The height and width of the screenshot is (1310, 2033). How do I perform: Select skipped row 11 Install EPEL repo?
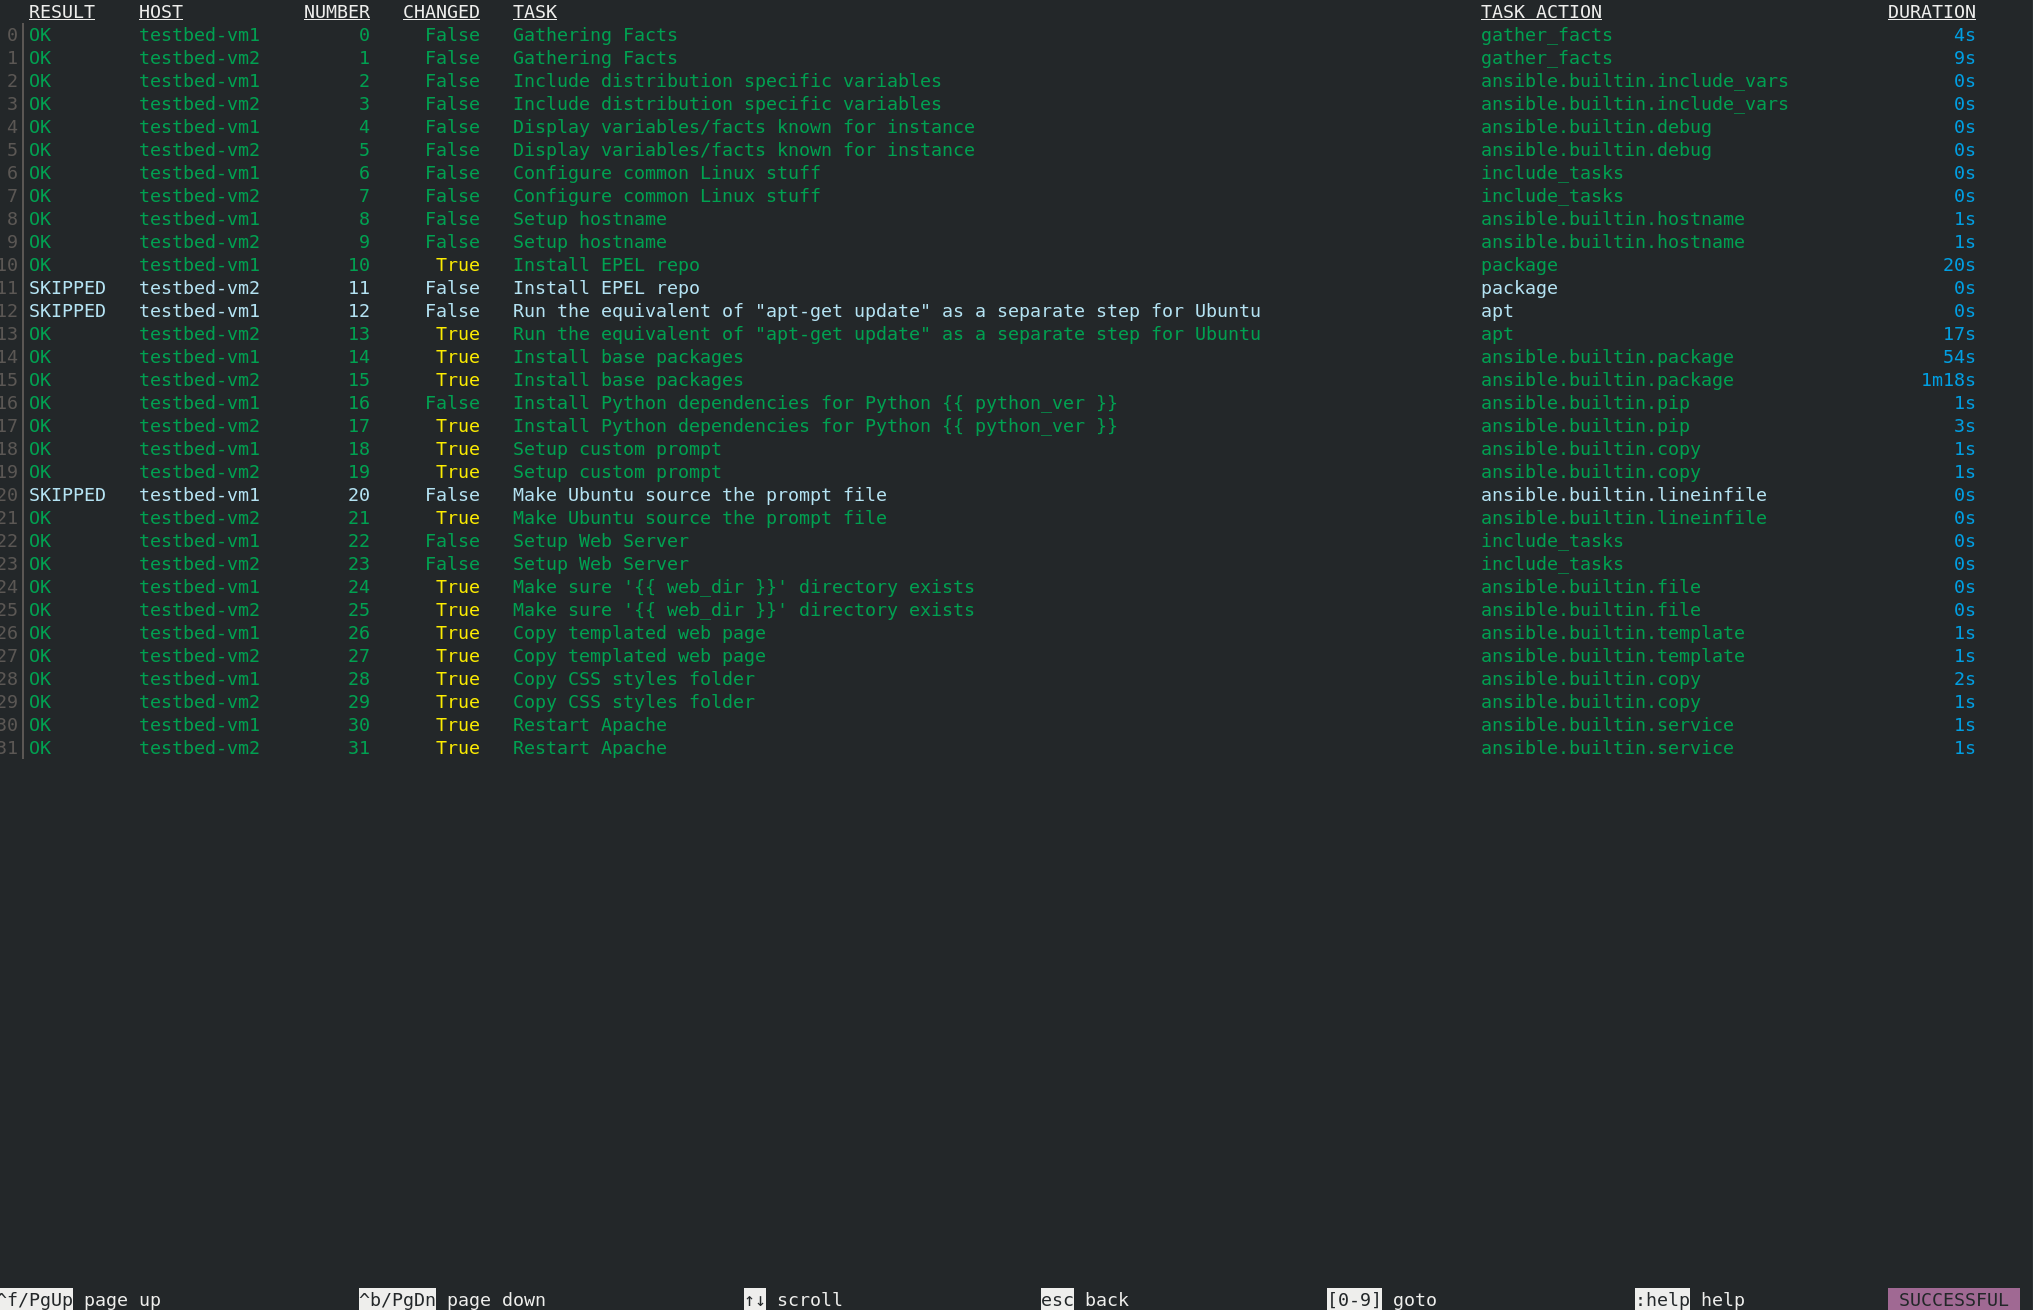coord(605,288)
